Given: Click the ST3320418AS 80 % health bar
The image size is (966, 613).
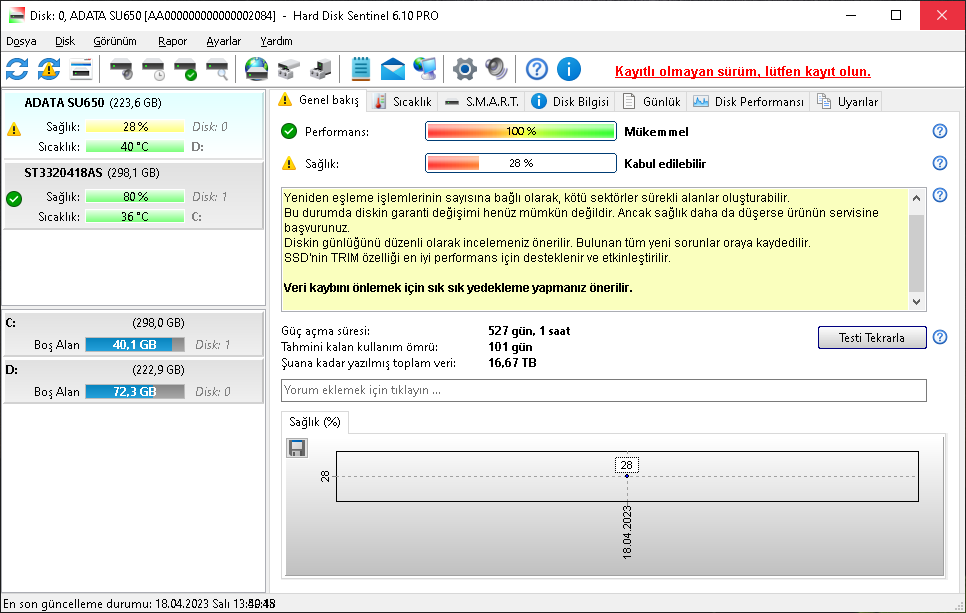Looking at the screenshot, I should tap(135, 197).
